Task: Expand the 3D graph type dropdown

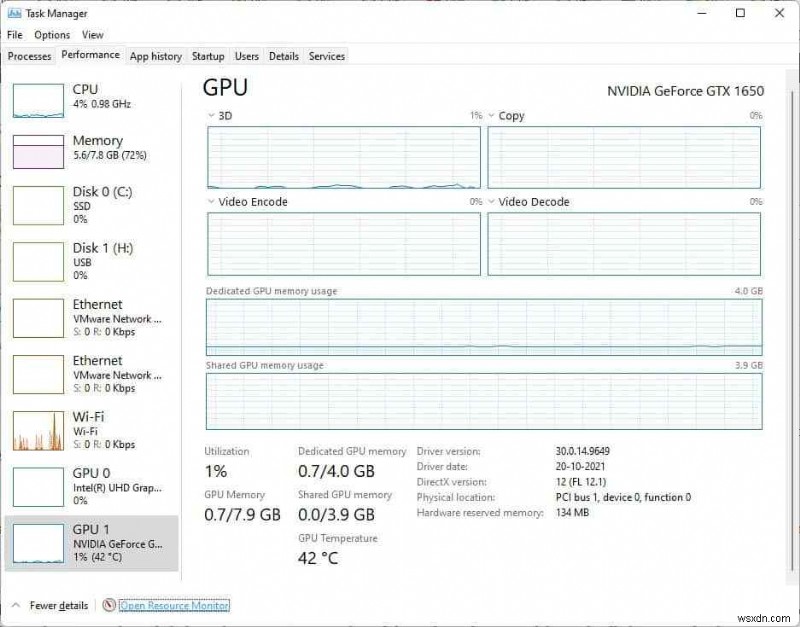Action: pyautogui.click(x=213, y=115)
